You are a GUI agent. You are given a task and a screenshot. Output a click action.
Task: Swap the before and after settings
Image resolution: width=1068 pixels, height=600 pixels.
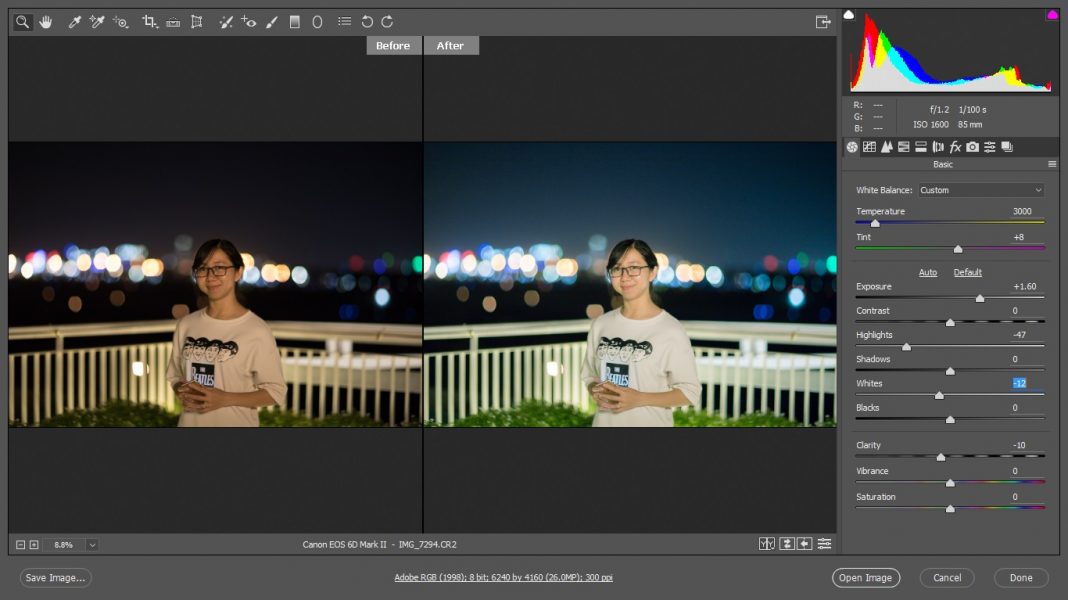coord(787,543)
